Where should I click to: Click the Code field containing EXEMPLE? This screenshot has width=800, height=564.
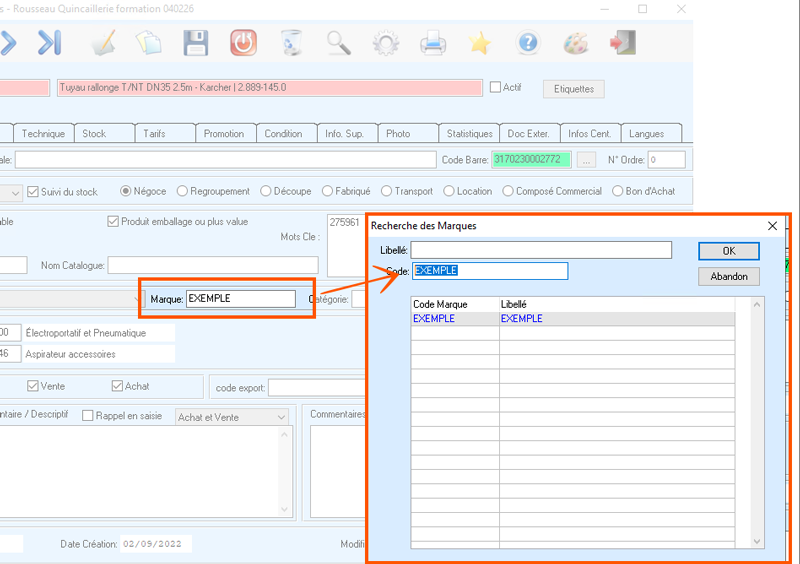click(x=490, y=271)
